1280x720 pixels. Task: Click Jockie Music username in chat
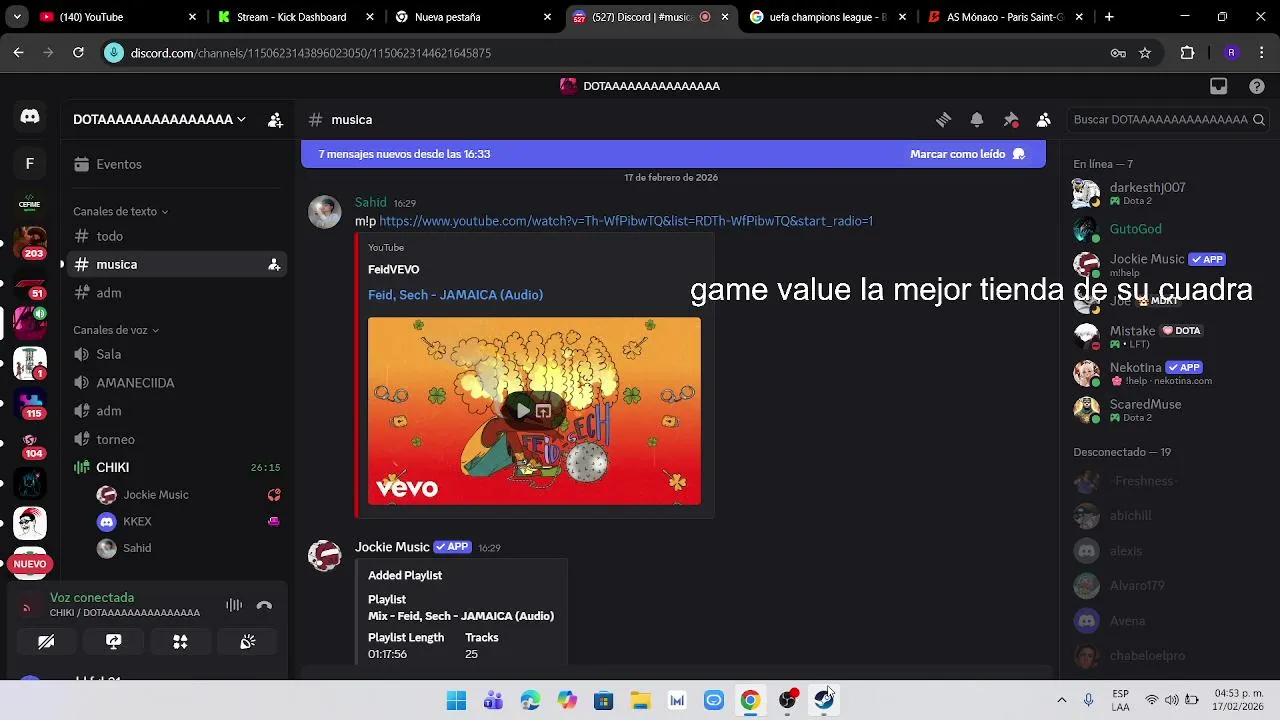point(392,547)
